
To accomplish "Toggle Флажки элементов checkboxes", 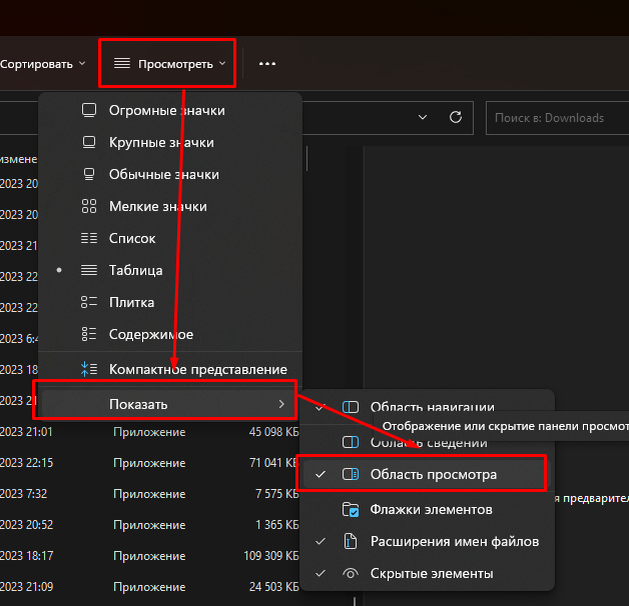I will pos(428,509).
